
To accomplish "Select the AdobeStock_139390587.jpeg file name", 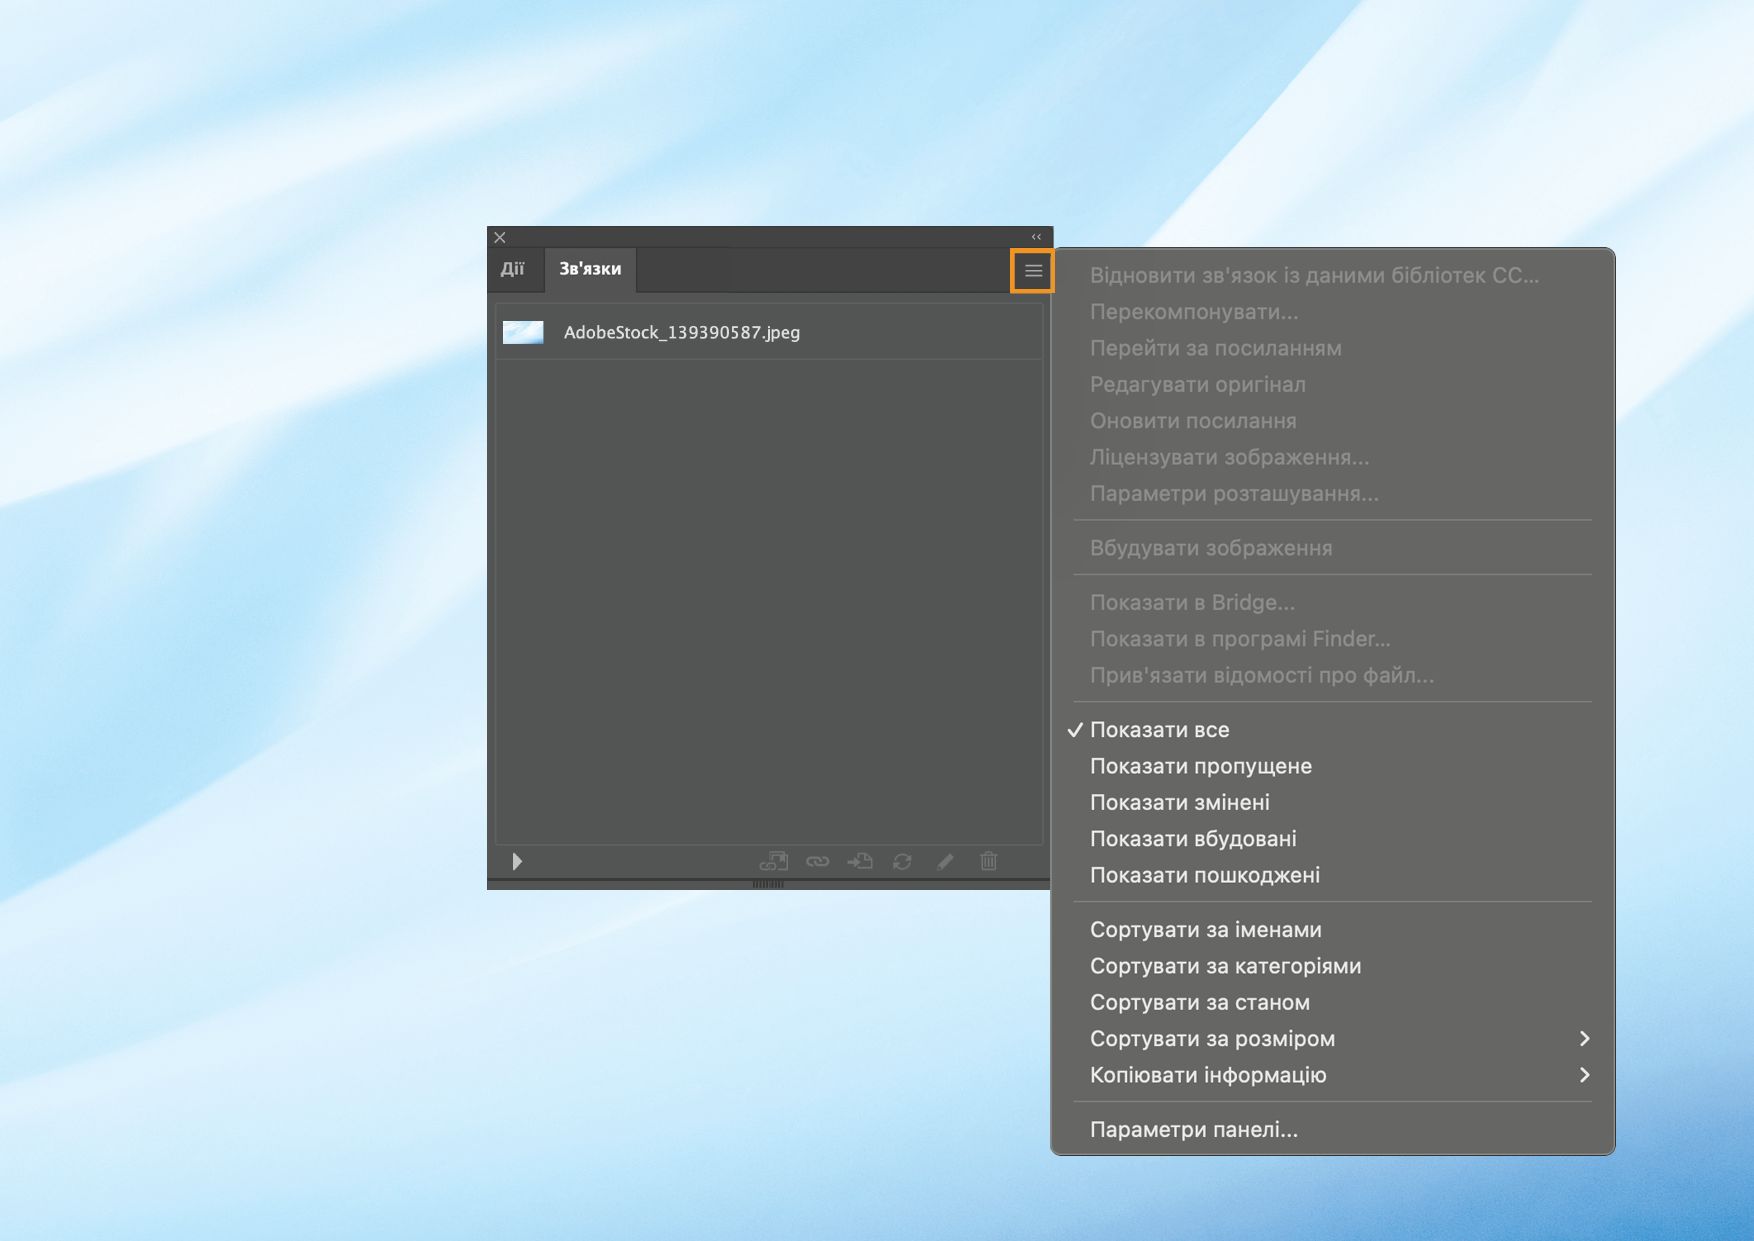I will click(682, 332).
